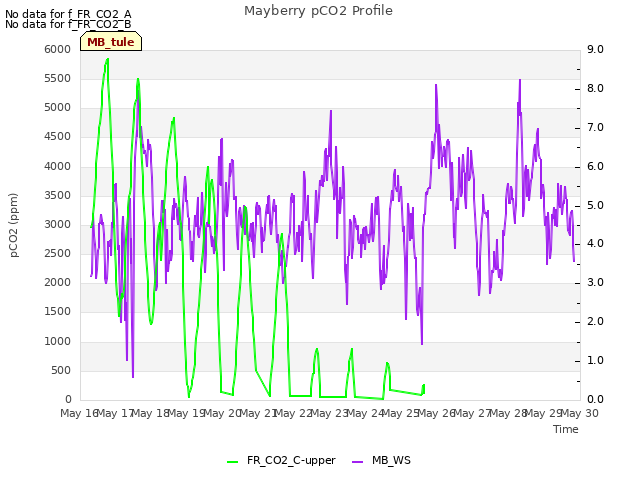Click the chart title Mayberry pCO2 Profile
The width and height of the screenshot is (640, 480).
(318, 11)
